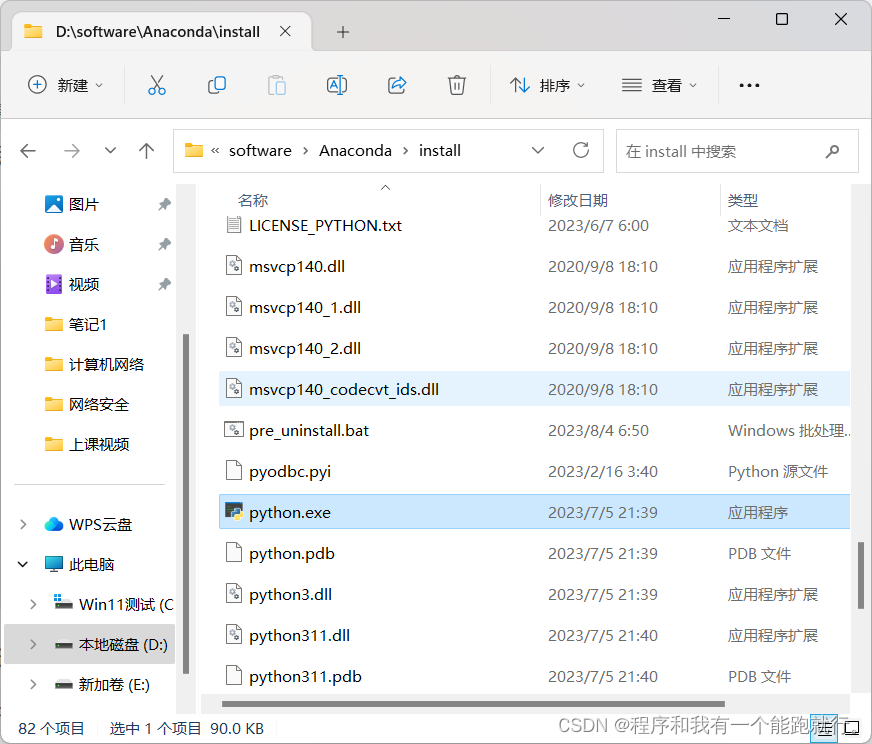Open the 新建 (New) dropdown
The width and height of the screenshot is (872, 744).
coord(66,85)
